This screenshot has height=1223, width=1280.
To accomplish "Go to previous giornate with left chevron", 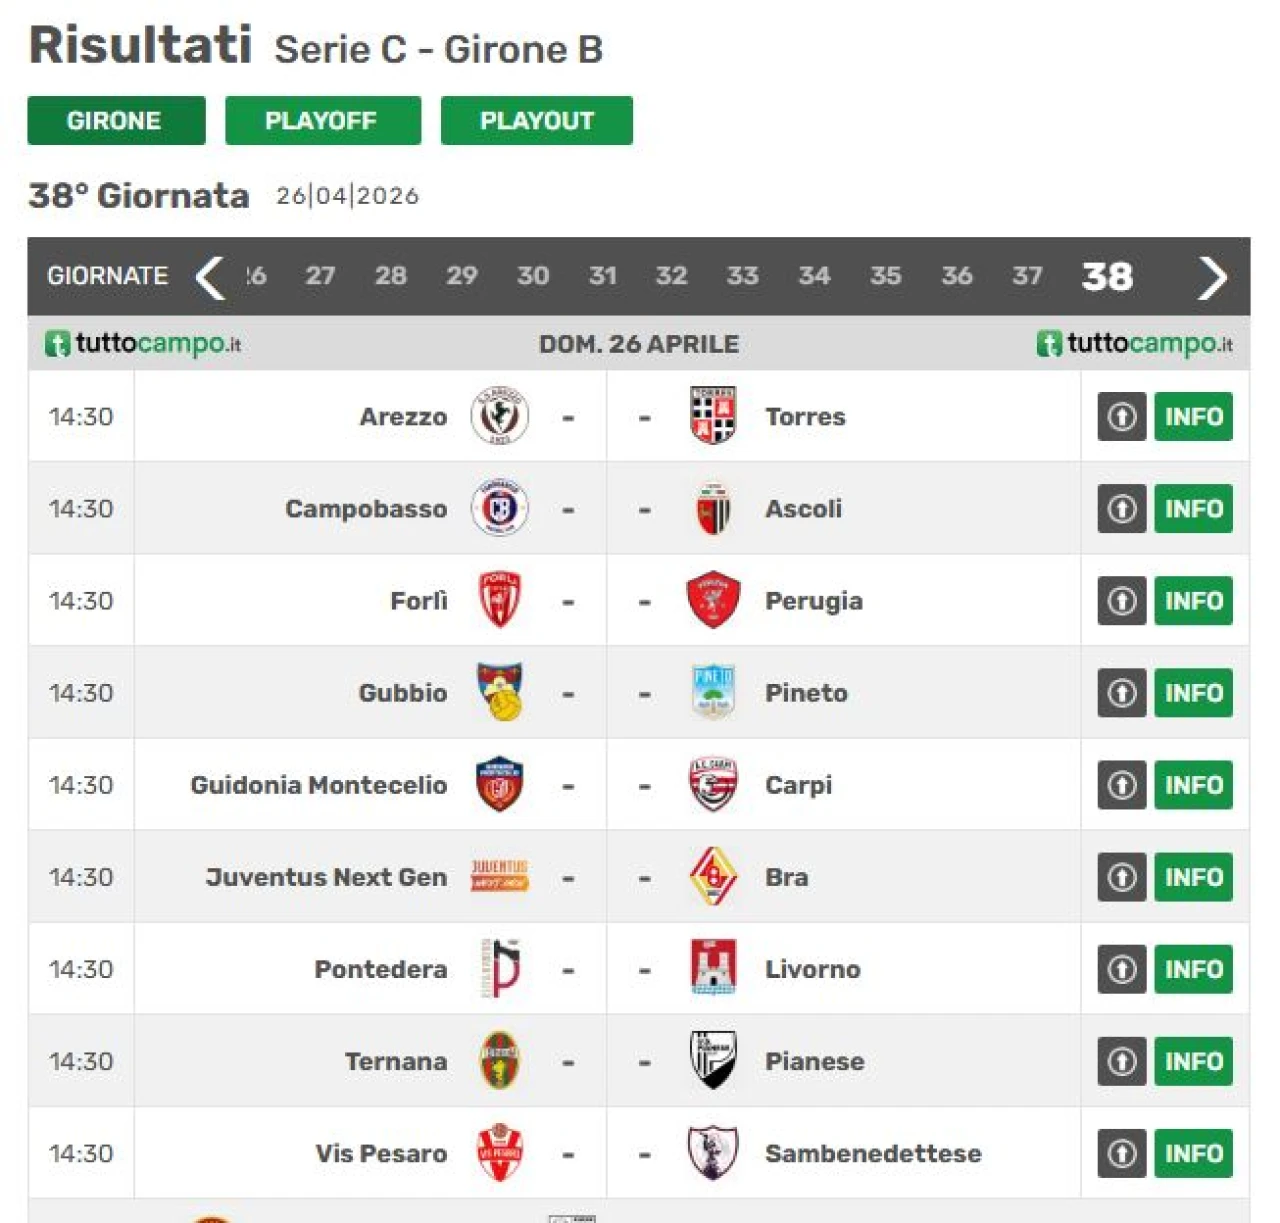I will coord(210,277).
